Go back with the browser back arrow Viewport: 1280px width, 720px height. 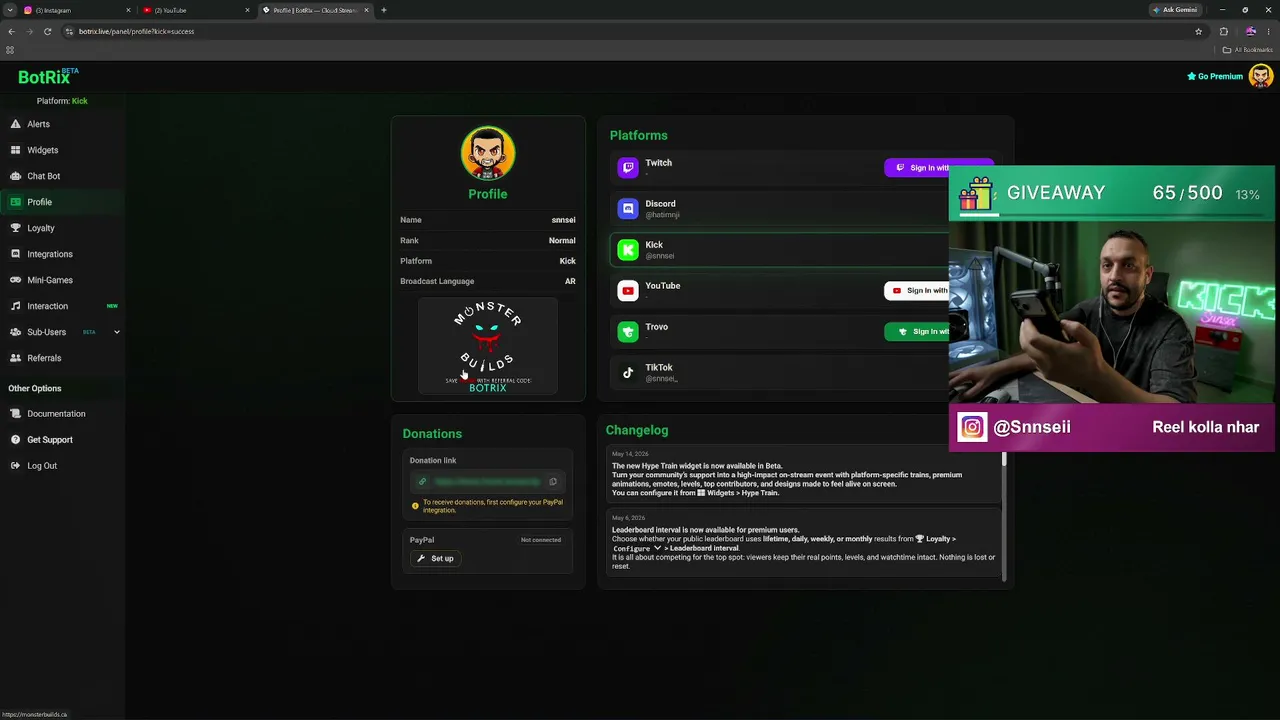point(11,31)
